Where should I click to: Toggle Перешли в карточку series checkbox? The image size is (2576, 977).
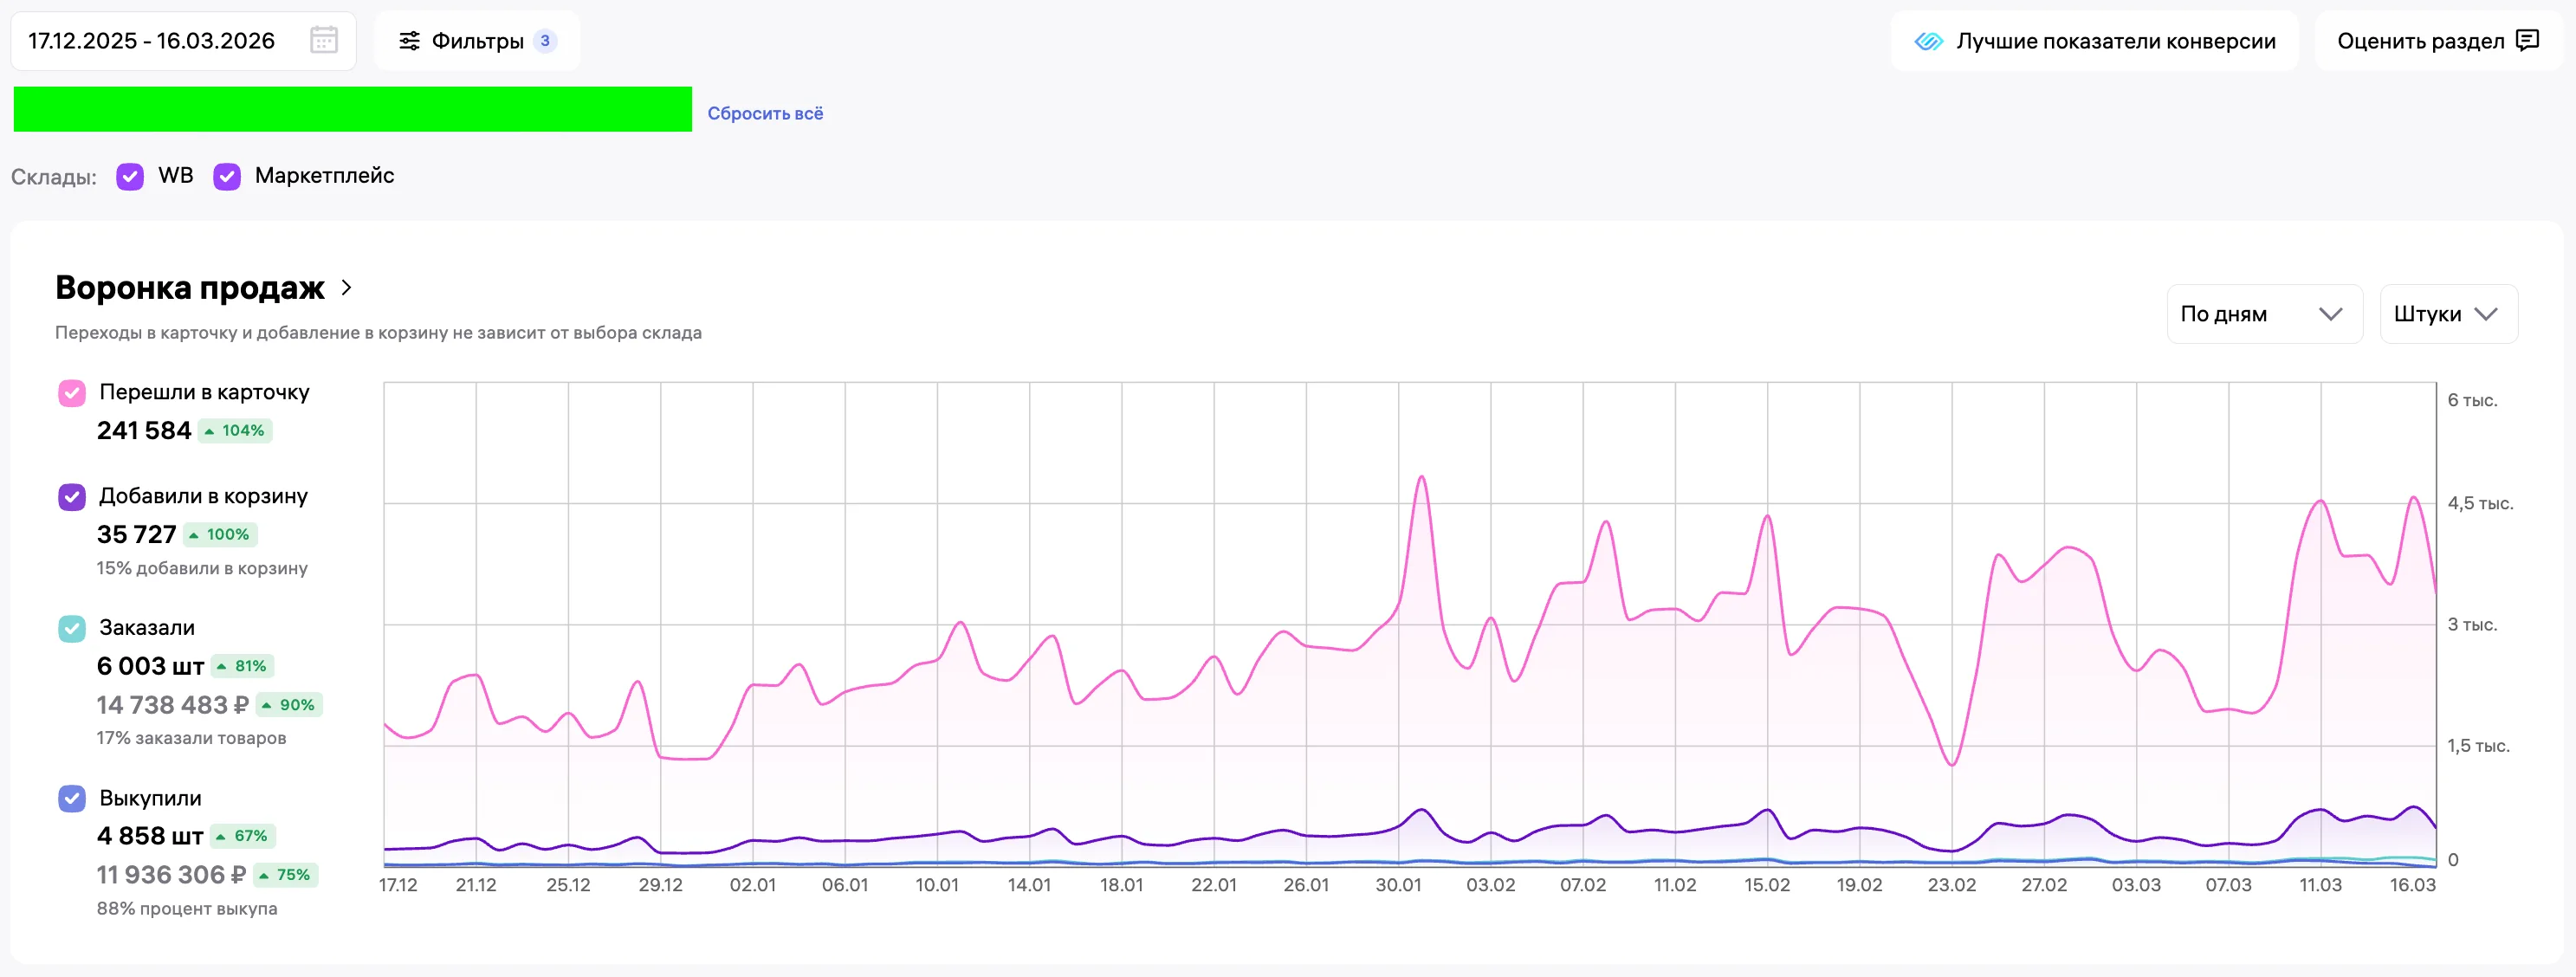[72, 393]
